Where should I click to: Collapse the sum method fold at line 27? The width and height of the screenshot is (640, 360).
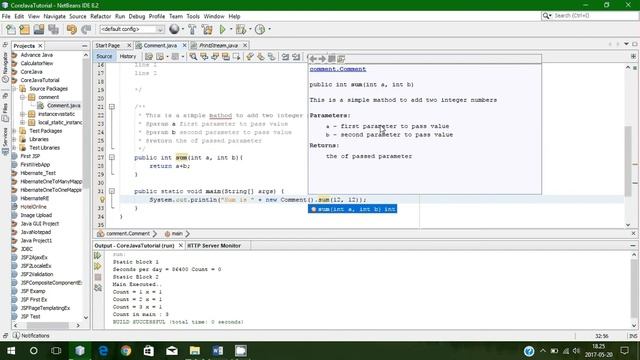(x=112, y=157)
